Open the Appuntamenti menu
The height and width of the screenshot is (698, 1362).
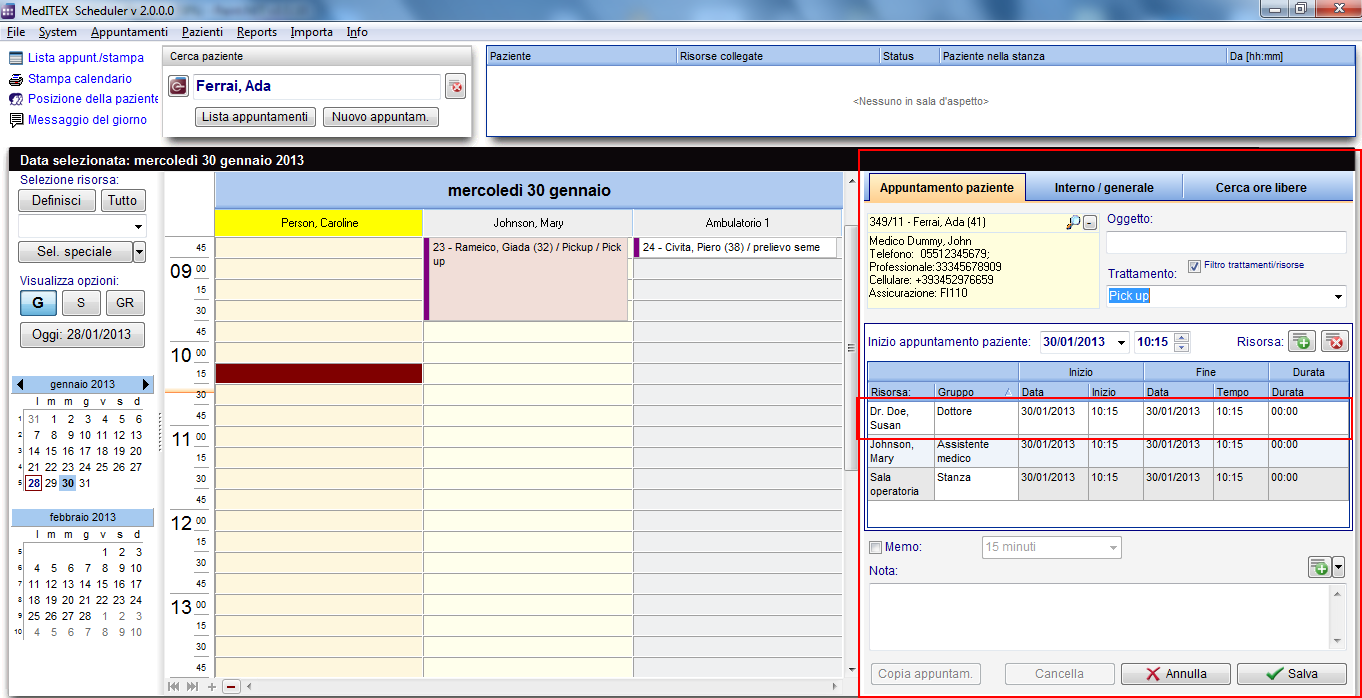pos(129,32)
